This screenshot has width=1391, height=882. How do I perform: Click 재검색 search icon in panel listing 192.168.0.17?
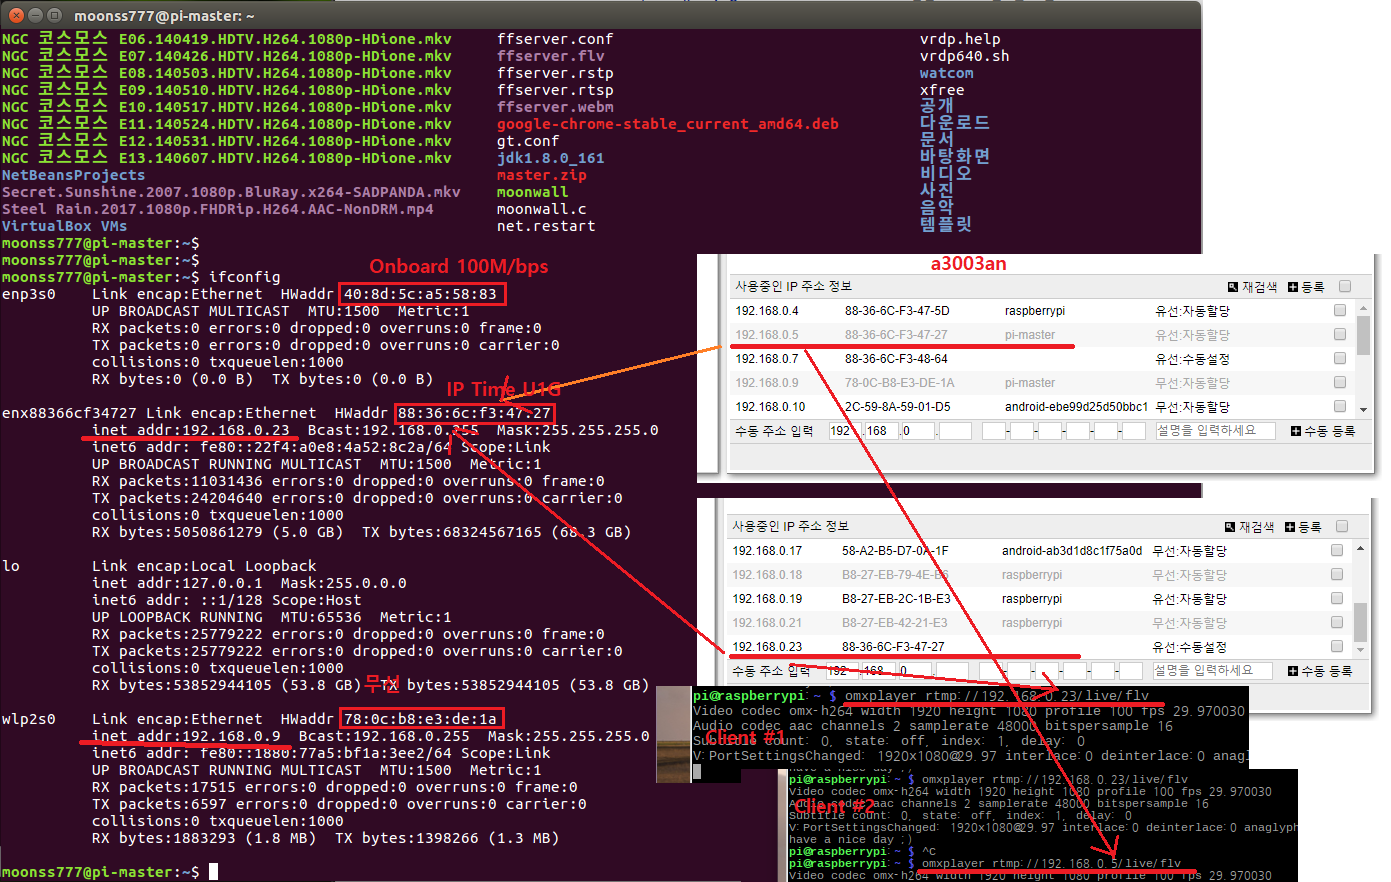point(1230,527)
